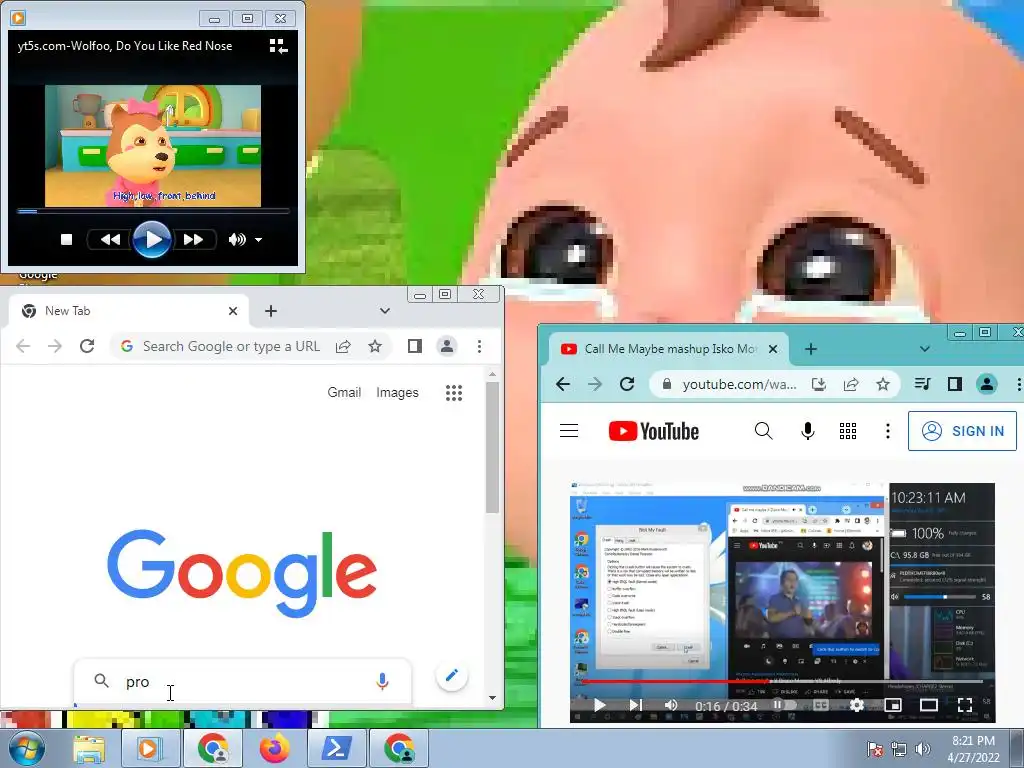Select the Call Me Maybe mashup tab
Viewport: 1024px width, 768px height.
[669, 349]
